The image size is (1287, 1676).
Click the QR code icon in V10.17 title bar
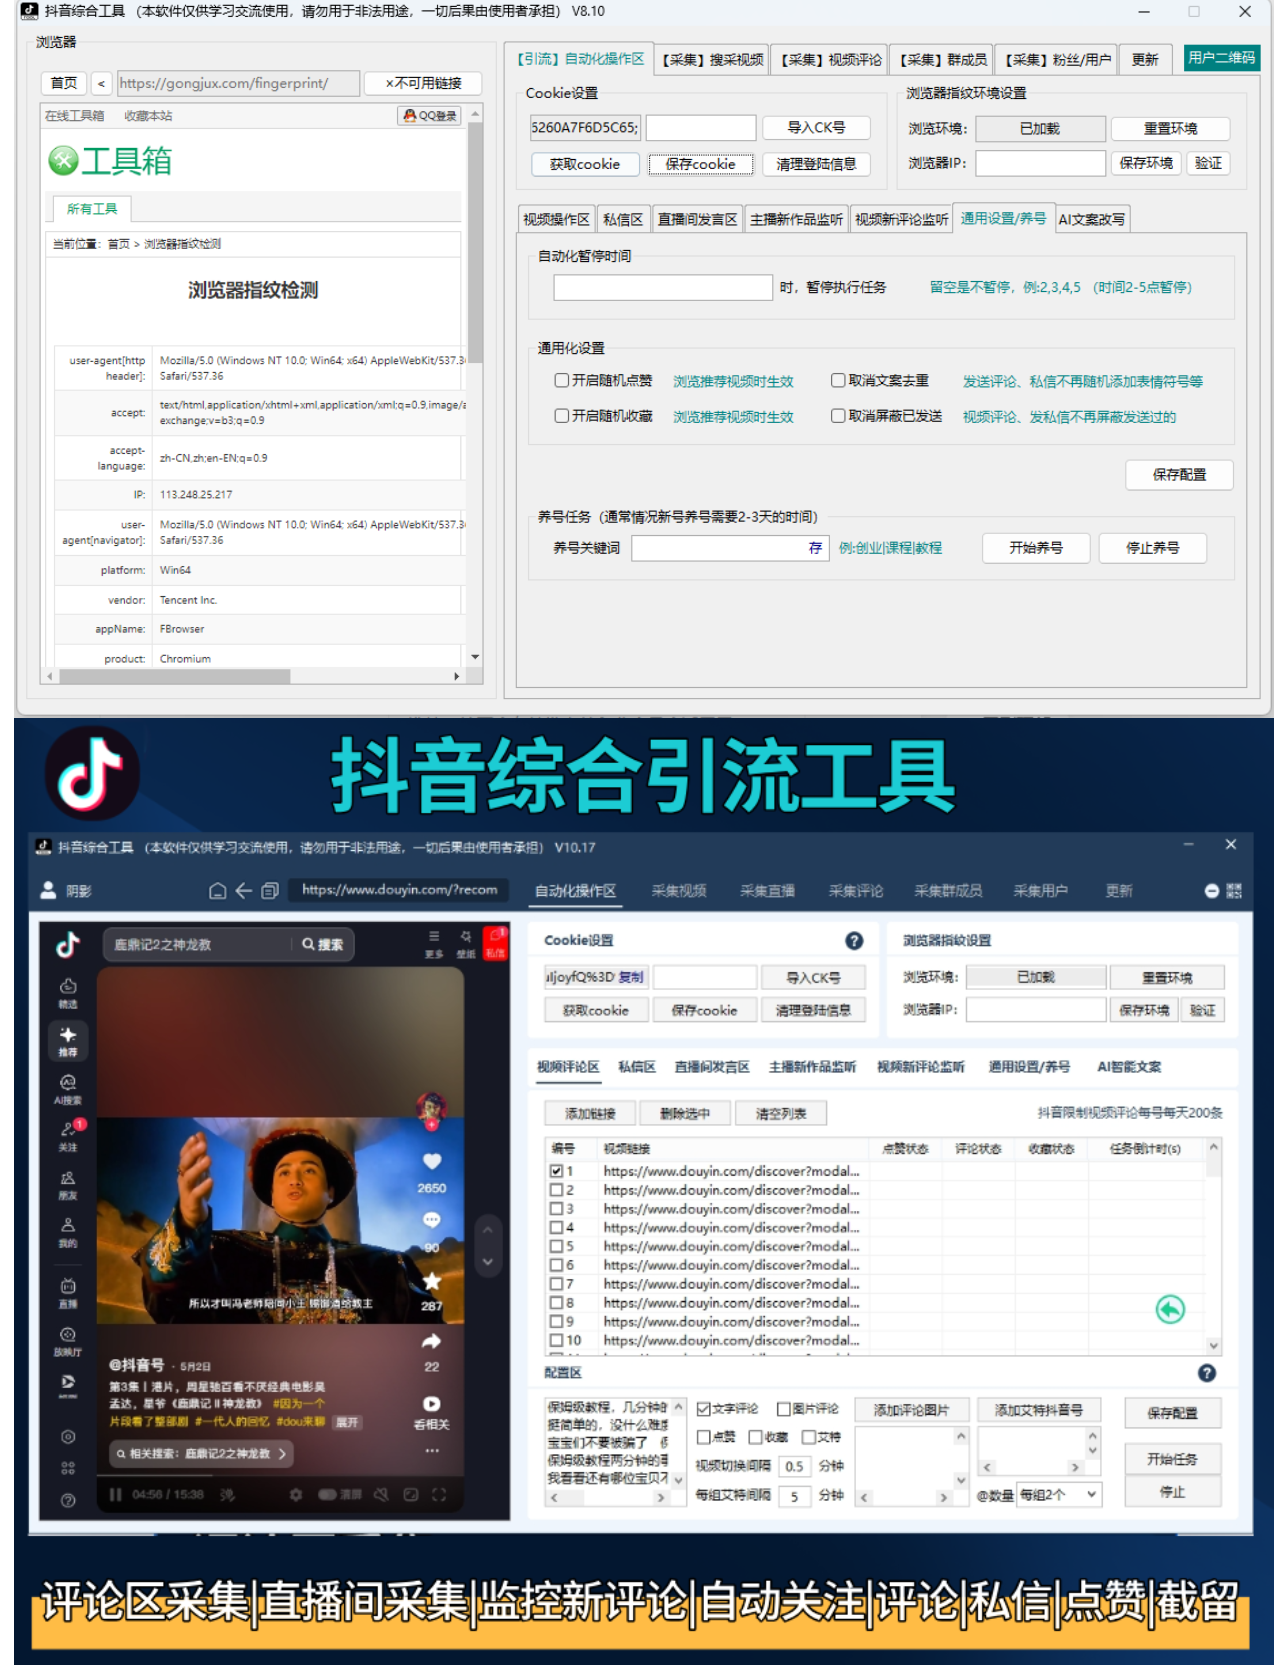pyautogui.click(x=1234, y=891)
